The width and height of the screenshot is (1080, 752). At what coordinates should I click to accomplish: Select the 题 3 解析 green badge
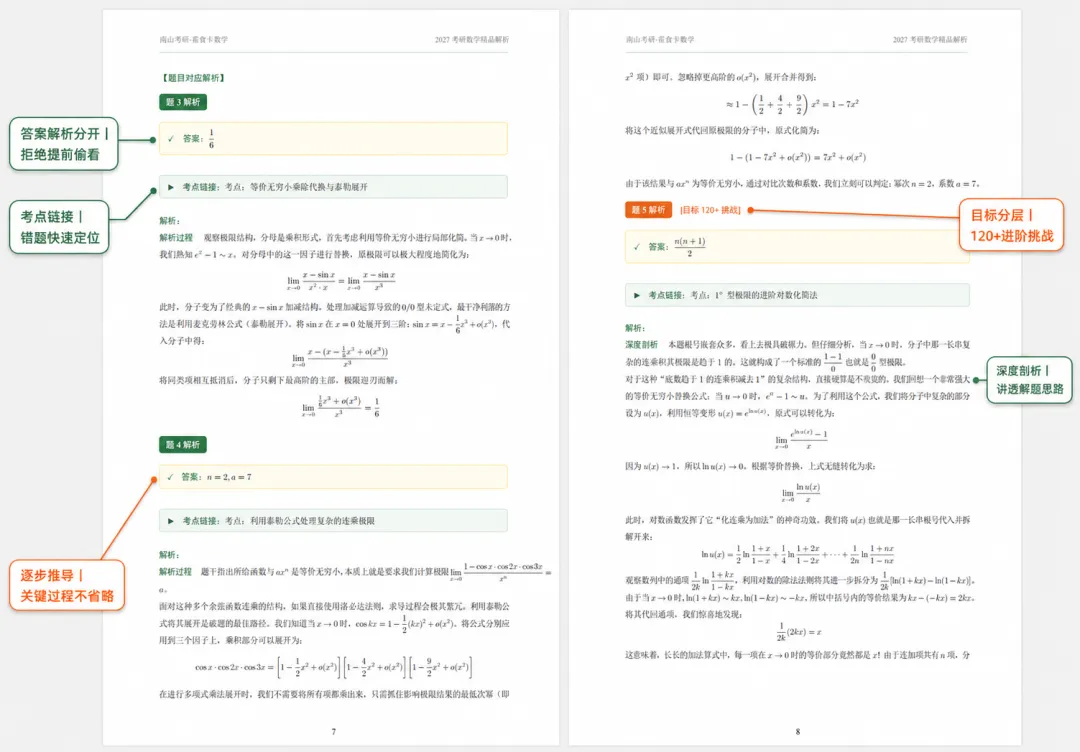[x=183, y=102]
